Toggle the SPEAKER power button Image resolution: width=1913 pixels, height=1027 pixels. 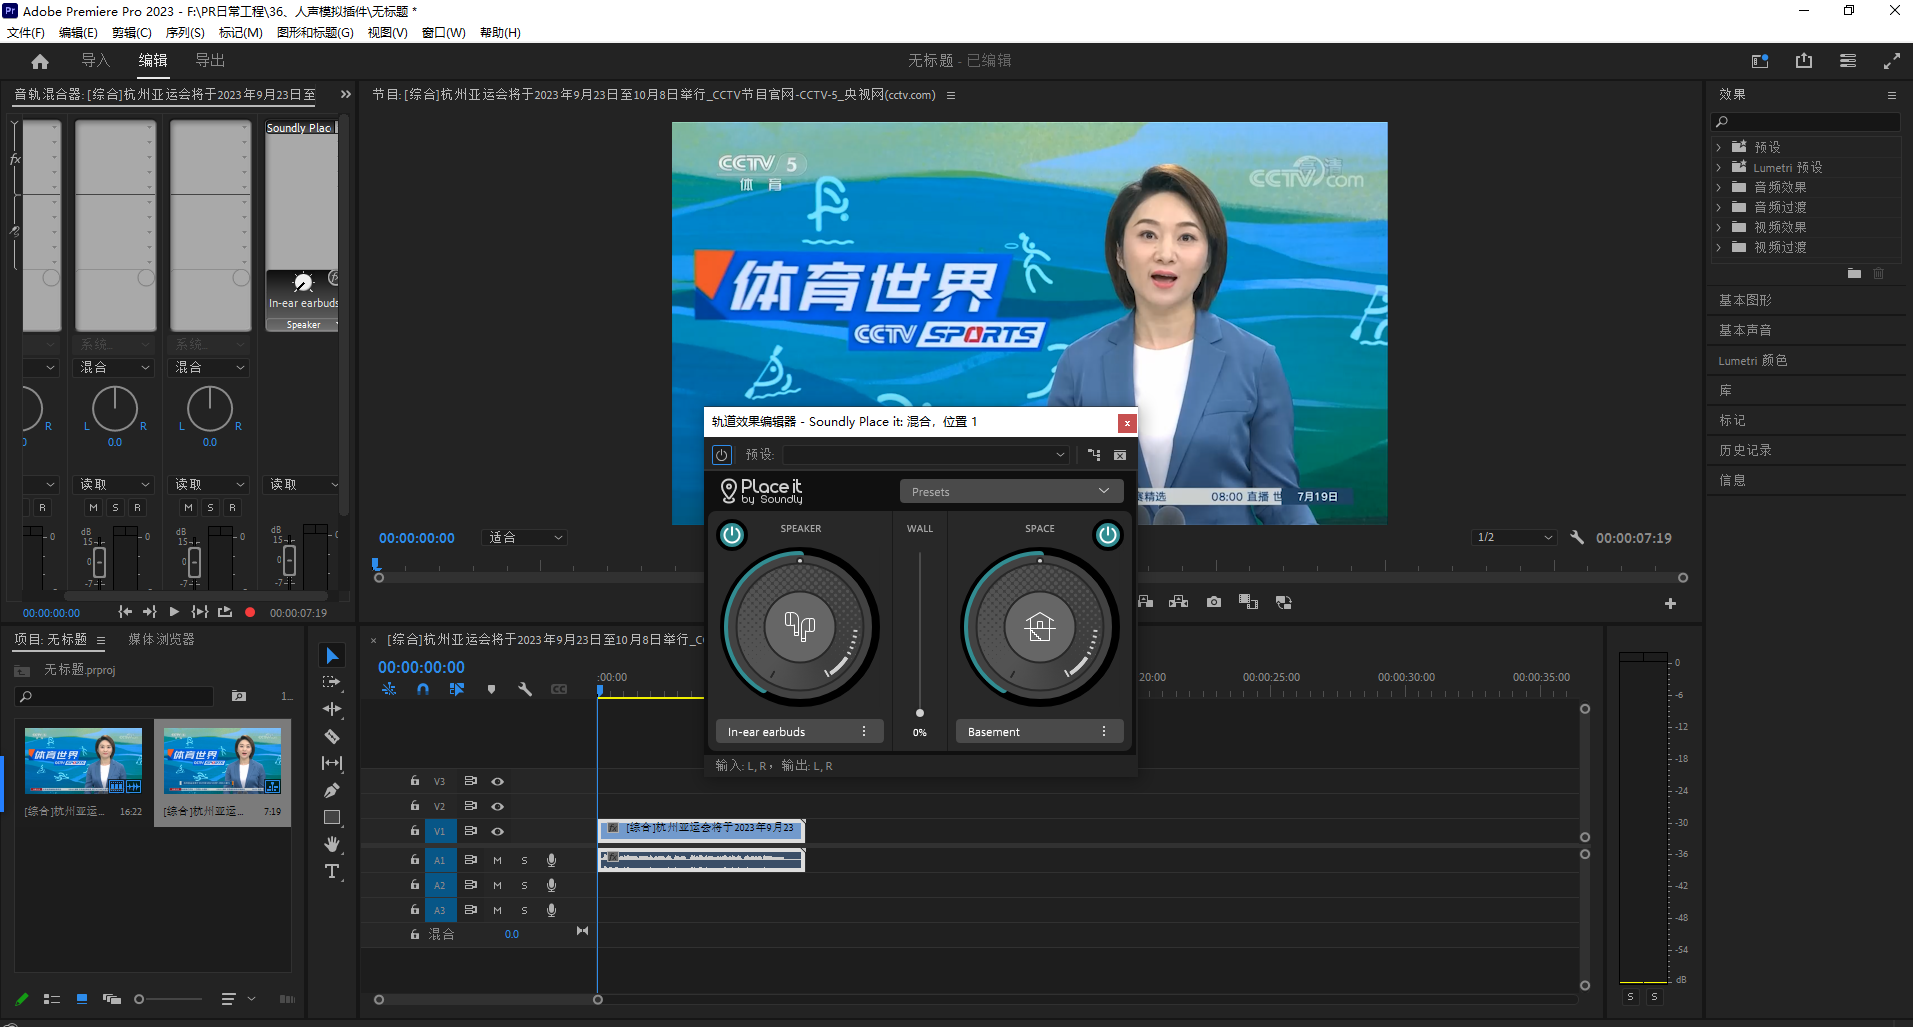[732, 535]
